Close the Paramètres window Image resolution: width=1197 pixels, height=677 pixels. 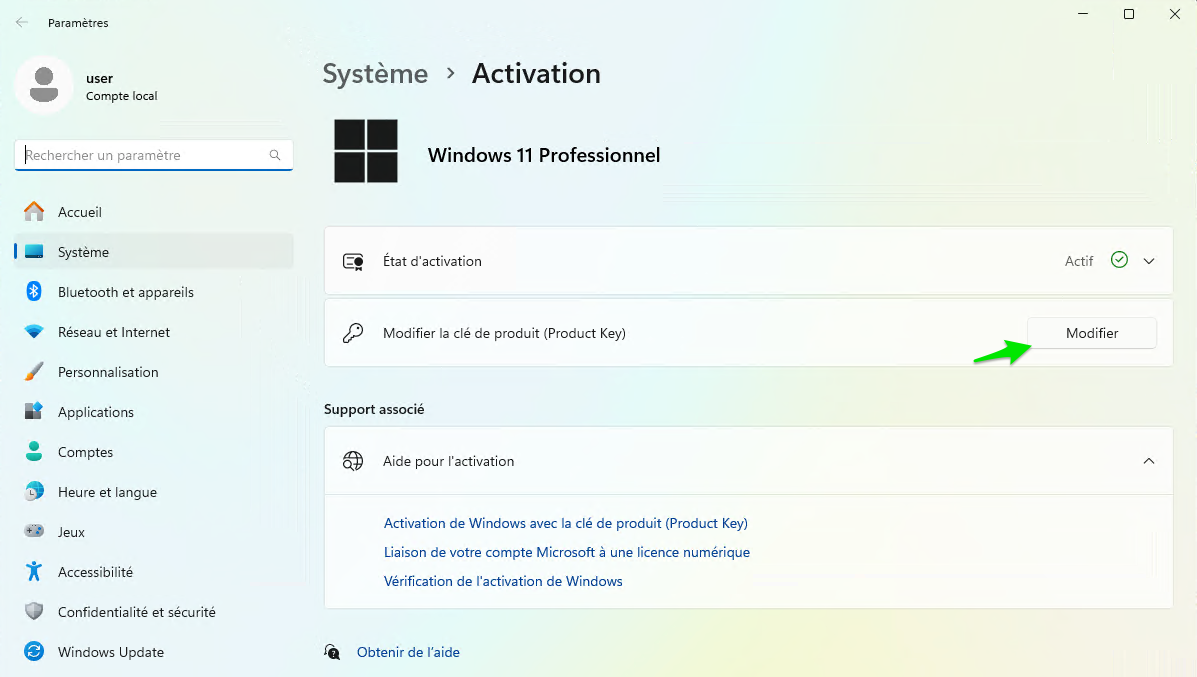point(1174,14)
